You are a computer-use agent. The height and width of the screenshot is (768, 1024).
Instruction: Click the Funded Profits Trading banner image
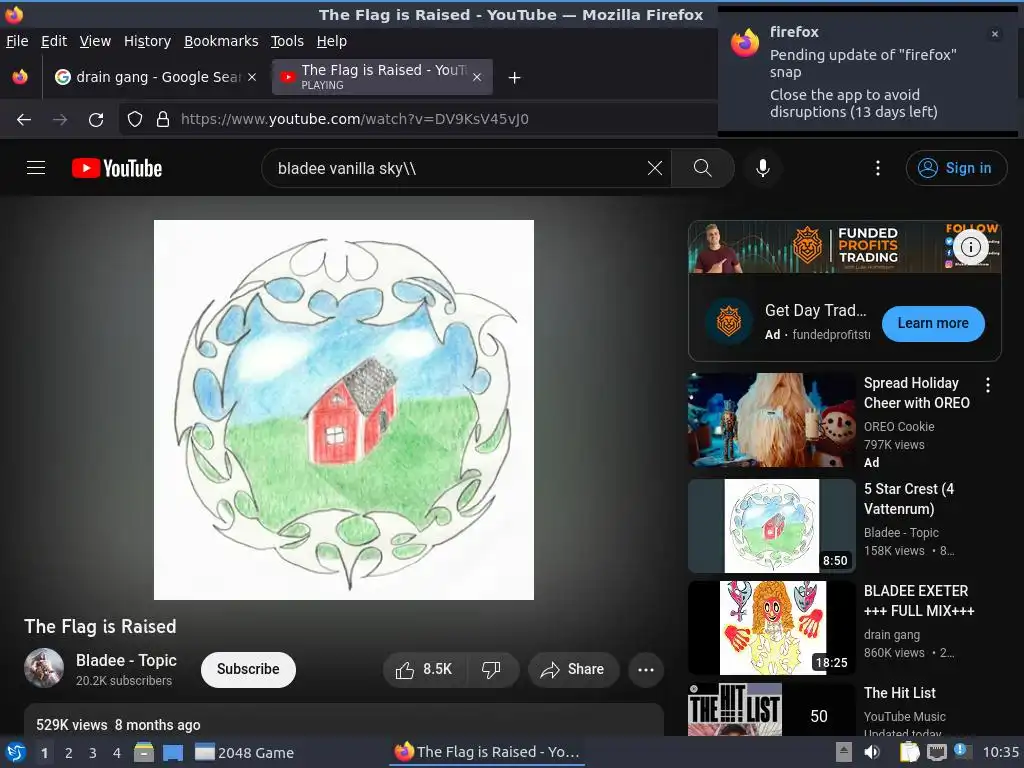pos(844,248)
